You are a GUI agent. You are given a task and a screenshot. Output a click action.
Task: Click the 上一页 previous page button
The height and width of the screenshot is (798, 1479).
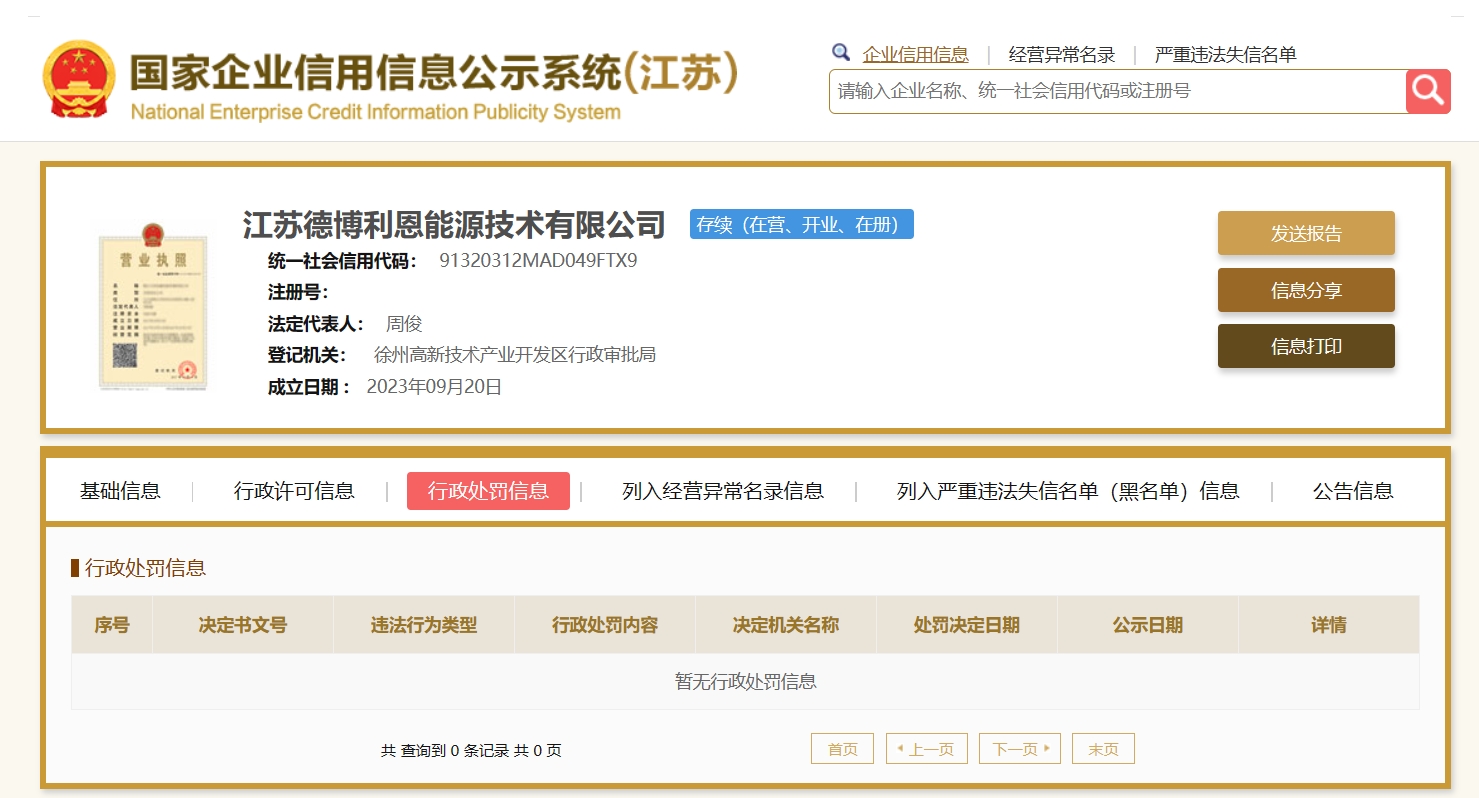click(x=927, y=749)
